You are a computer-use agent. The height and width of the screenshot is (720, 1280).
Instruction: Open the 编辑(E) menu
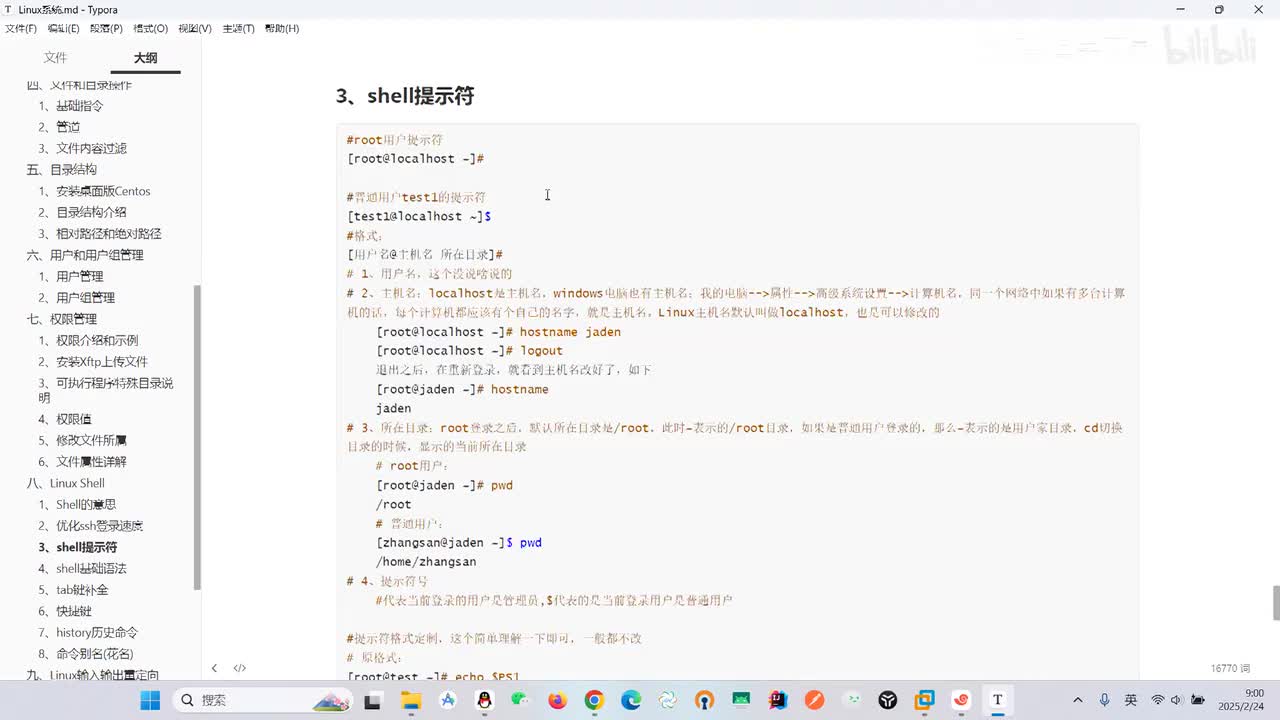click(63, 28)
